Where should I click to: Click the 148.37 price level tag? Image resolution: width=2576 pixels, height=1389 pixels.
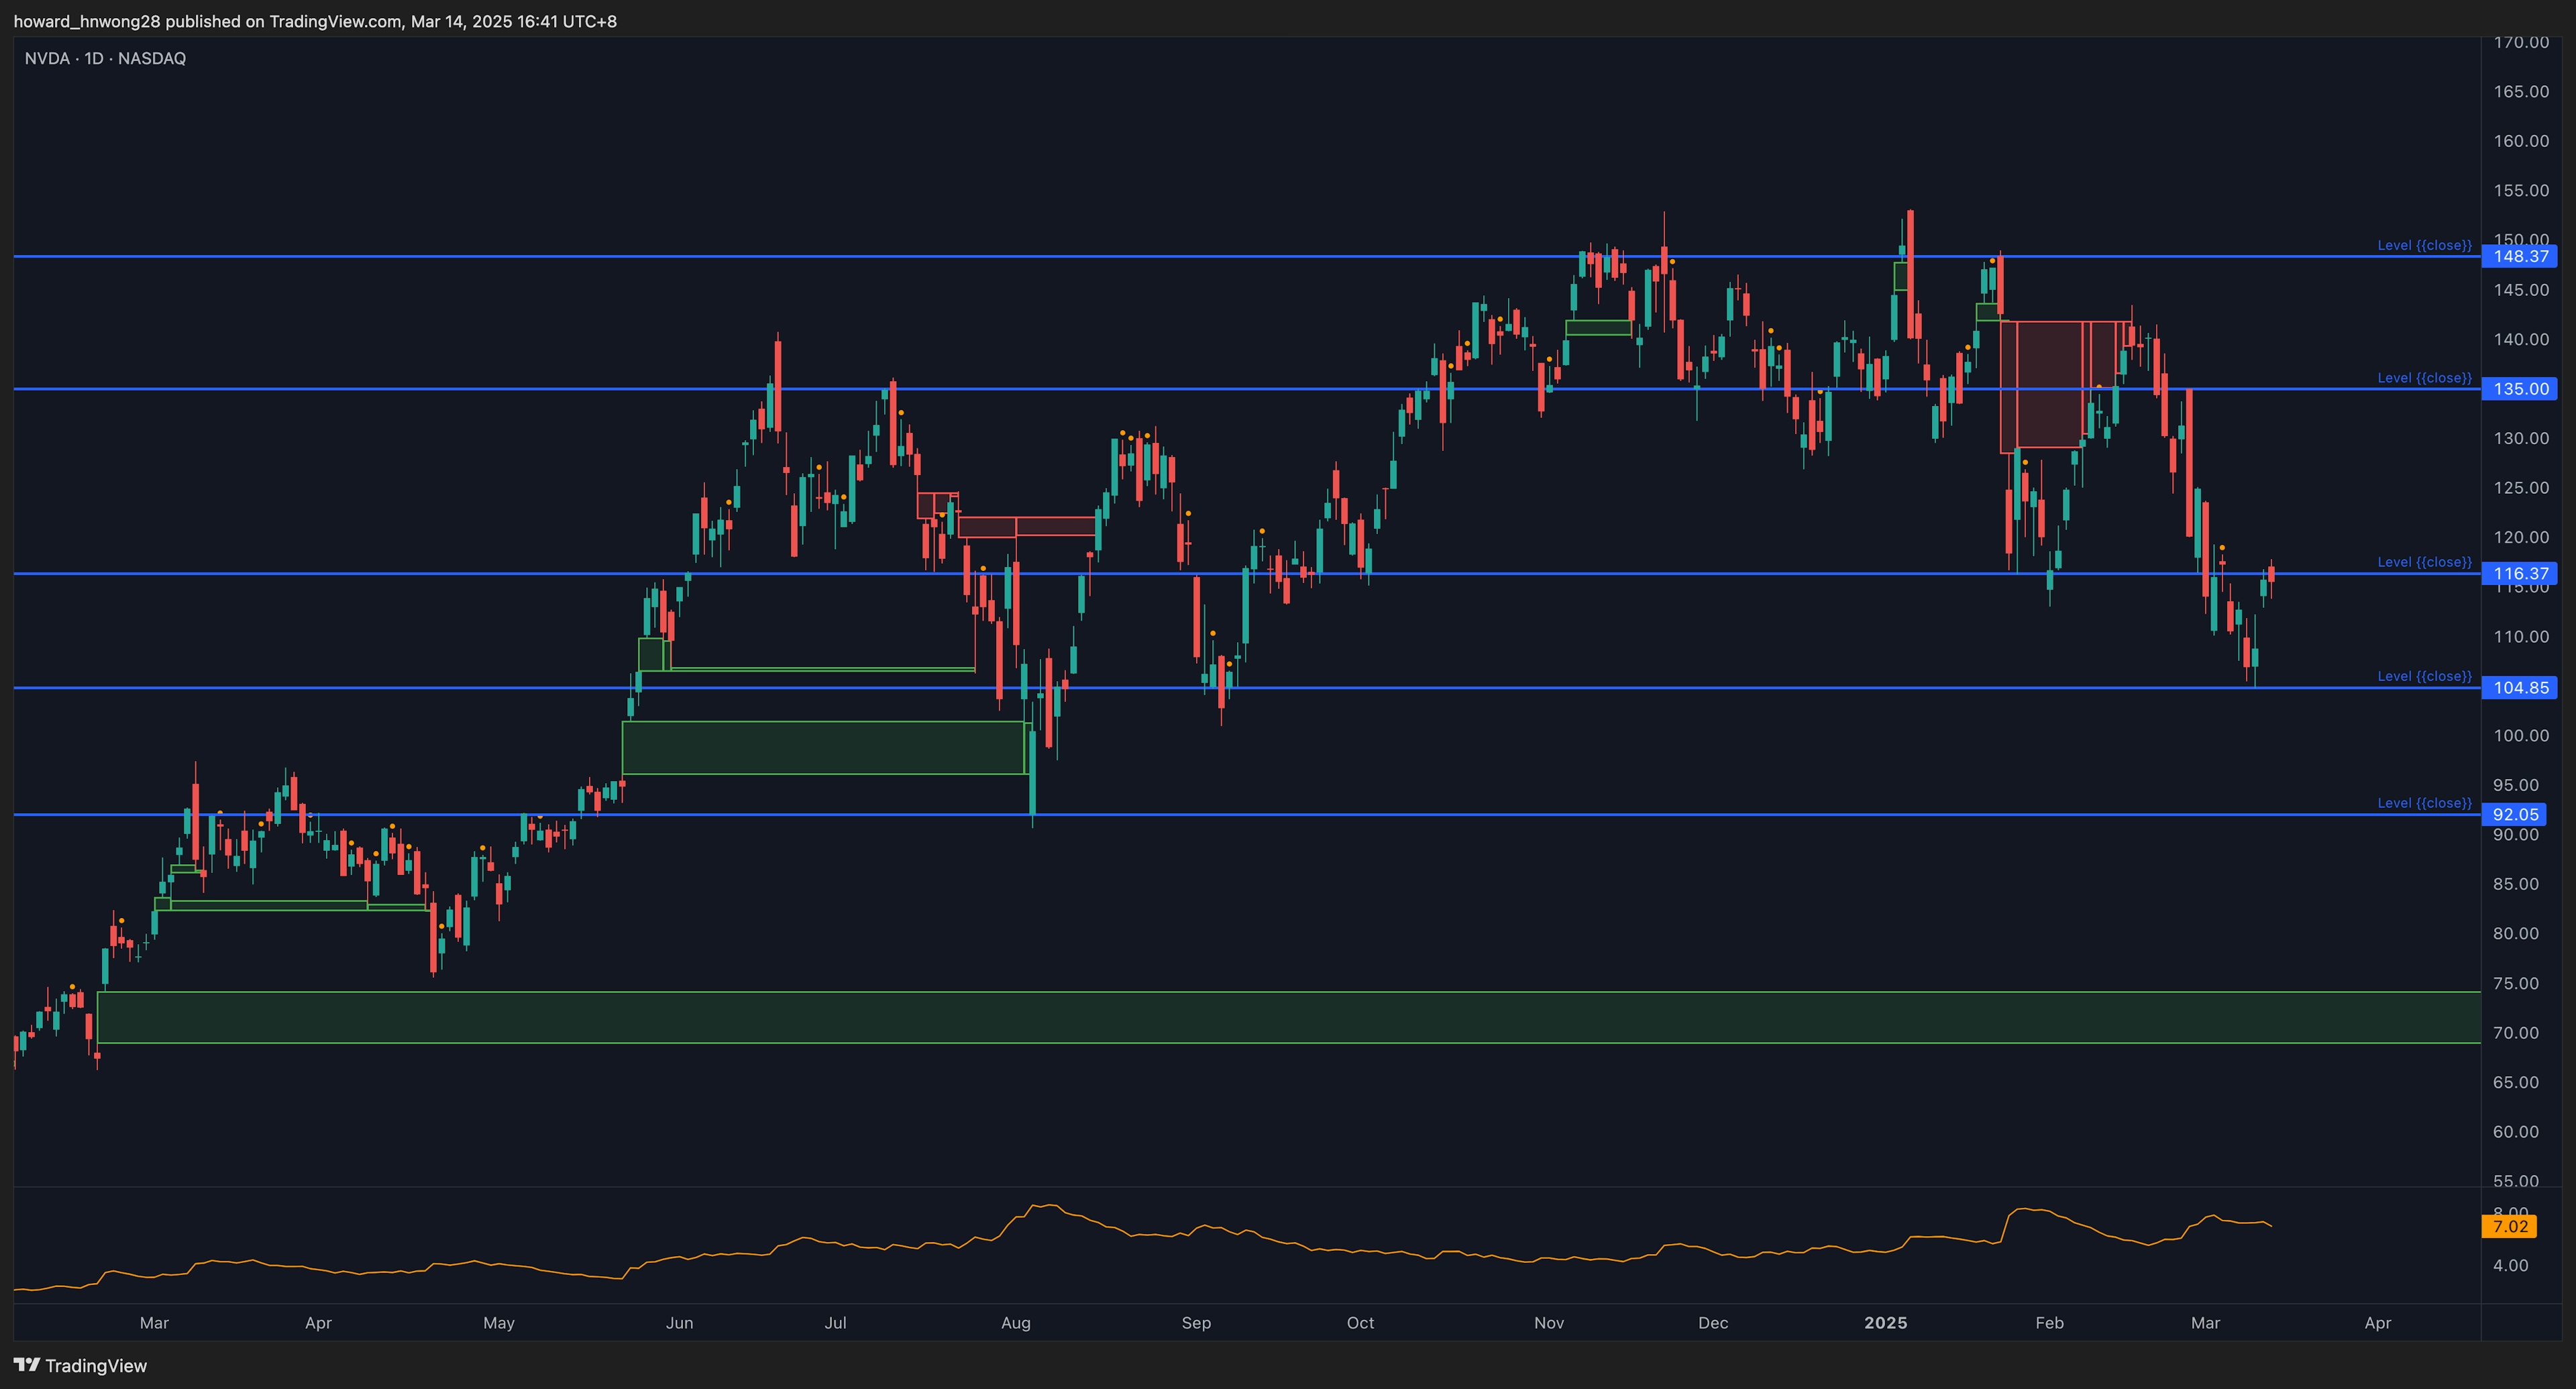2519,257
